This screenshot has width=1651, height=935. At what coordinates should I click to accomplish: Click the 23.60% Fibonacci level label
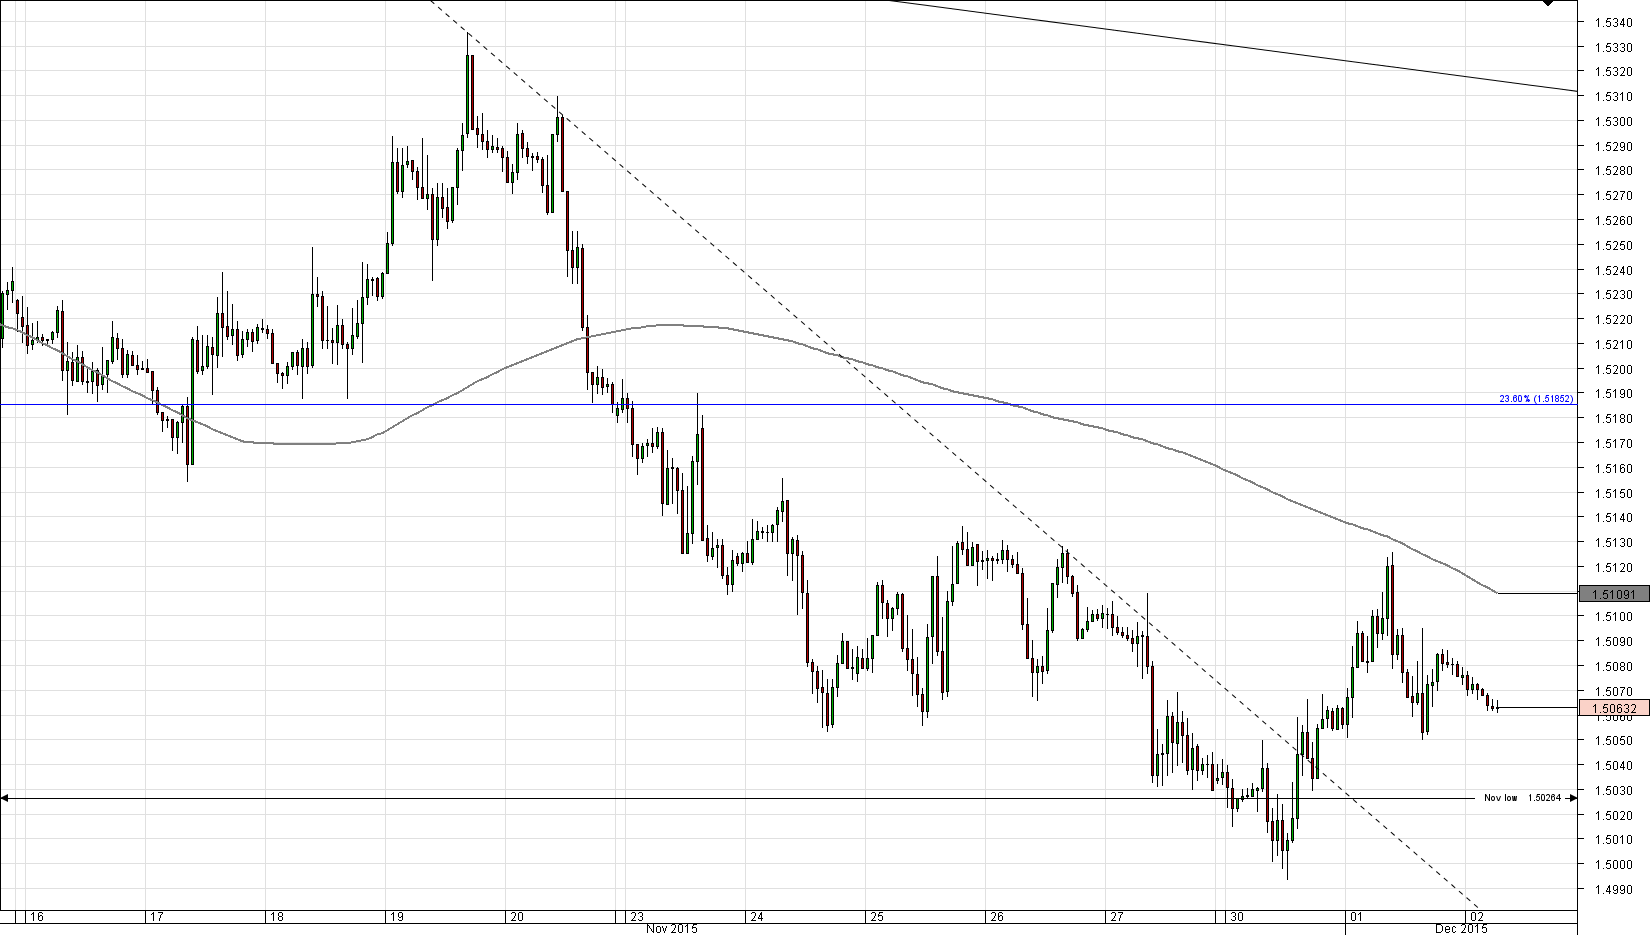coord(1536,398)
